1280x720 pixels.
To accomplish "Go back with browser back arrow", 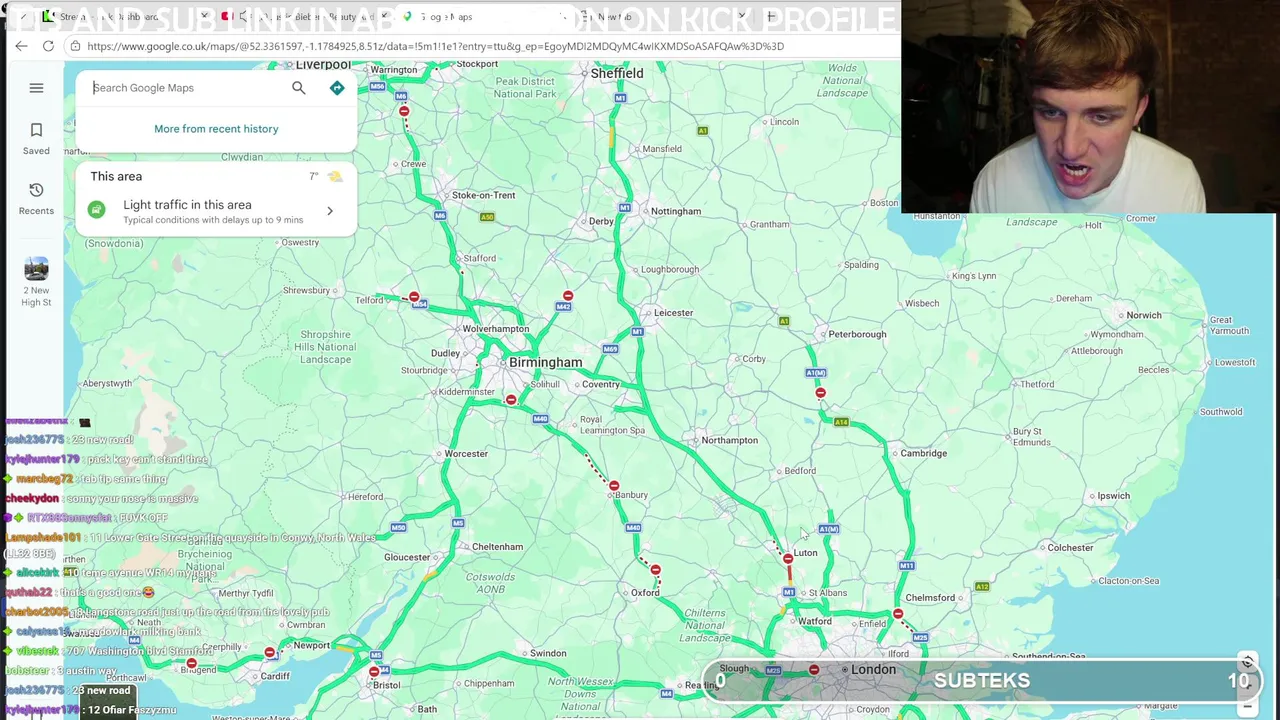I will pyautogui.click(x=21, y=46).
